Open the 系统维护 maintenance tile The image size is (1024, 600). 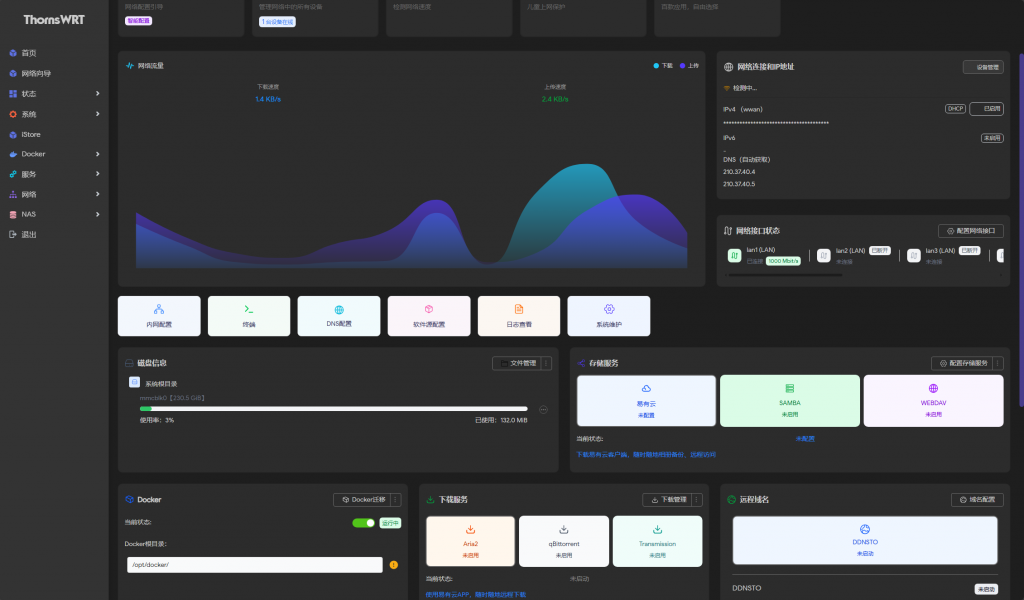coord(608,315)
